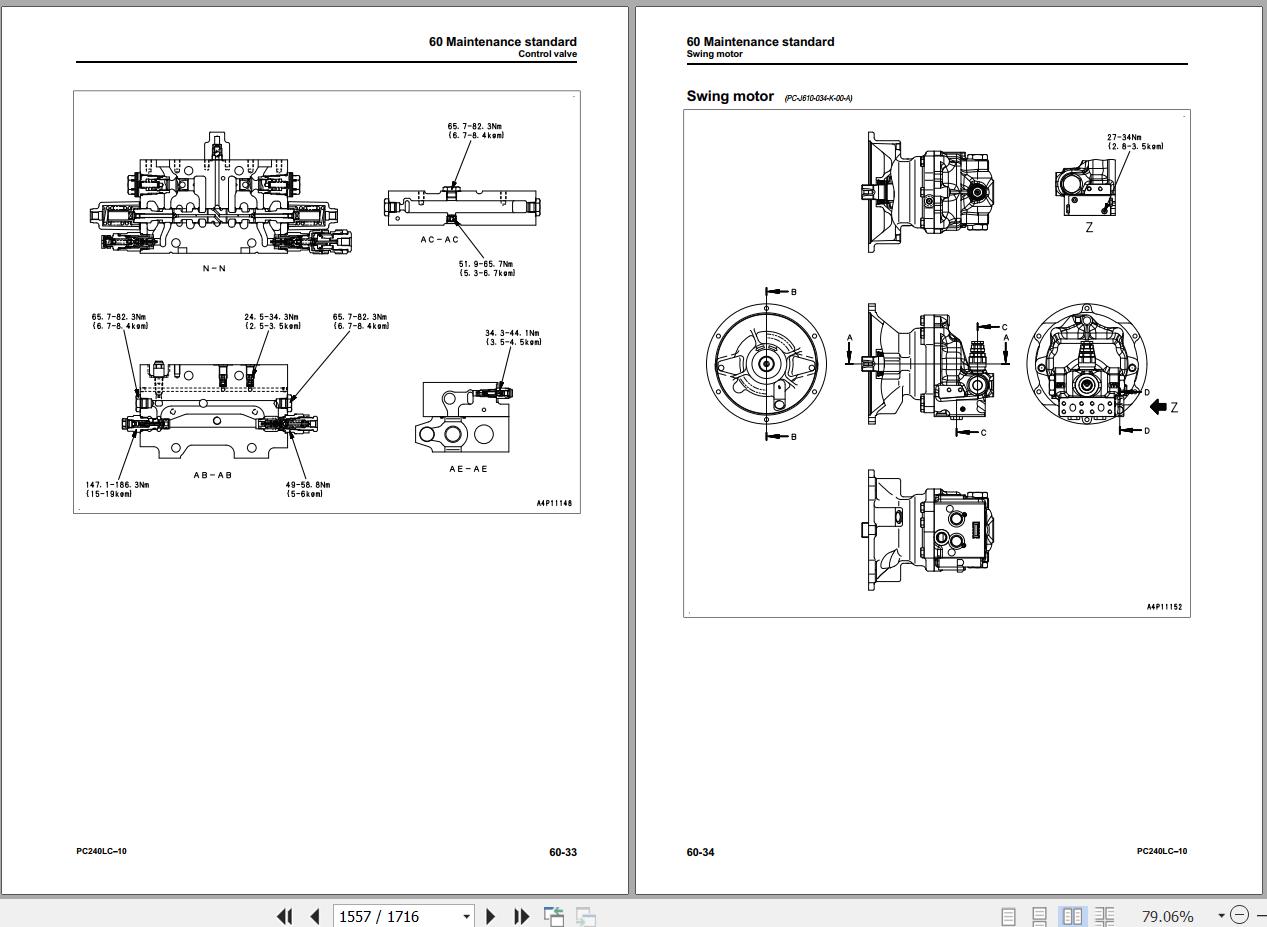Click page number 60-33 footer
Image resolution: width=1267 pixels, height=927 pixels.
pos(563,852)
